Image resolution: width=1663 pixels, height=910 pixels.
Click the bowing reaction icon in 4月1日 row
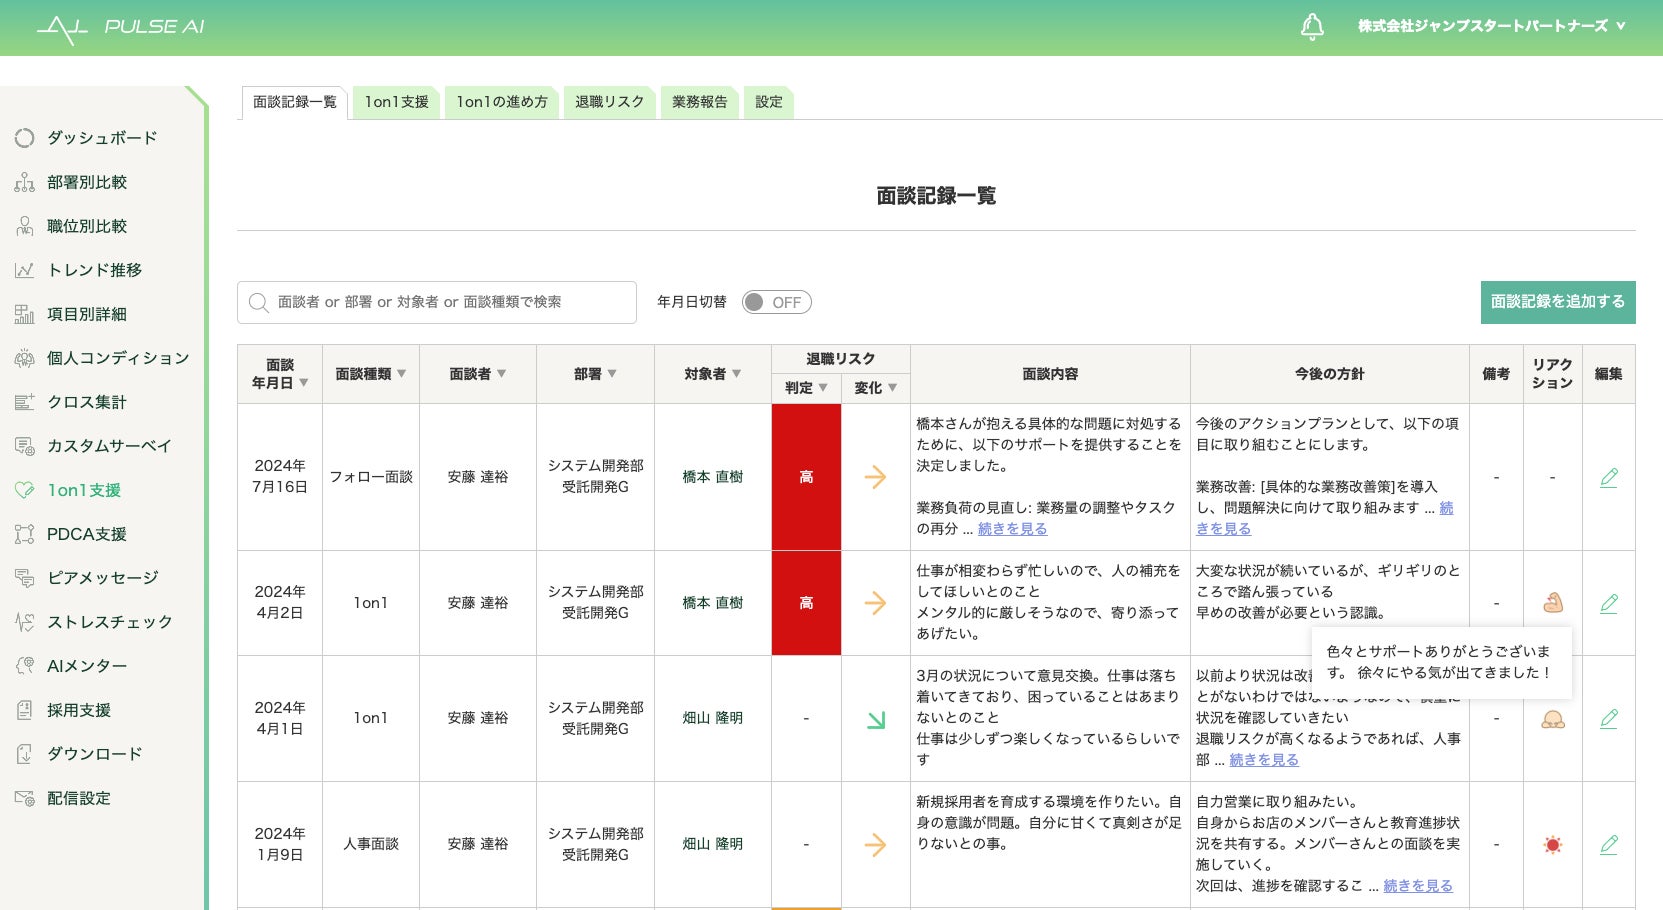(x=1552, y=719)
